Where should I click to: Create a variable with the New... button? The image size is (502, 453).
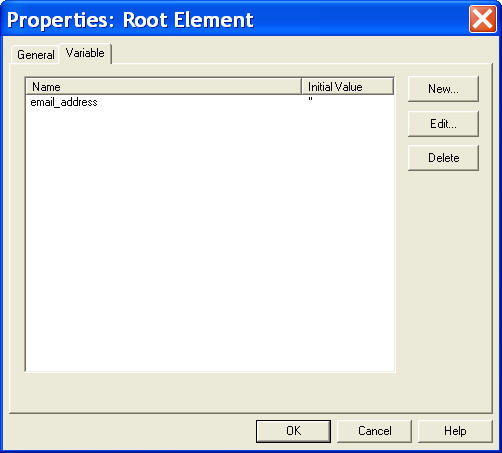pyautogui.click(x=443, y=89)
